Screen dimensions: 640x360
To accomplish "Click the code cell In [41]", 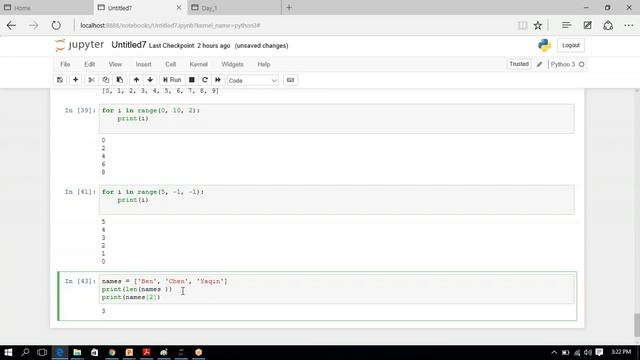I will click(x=336, y=200).
